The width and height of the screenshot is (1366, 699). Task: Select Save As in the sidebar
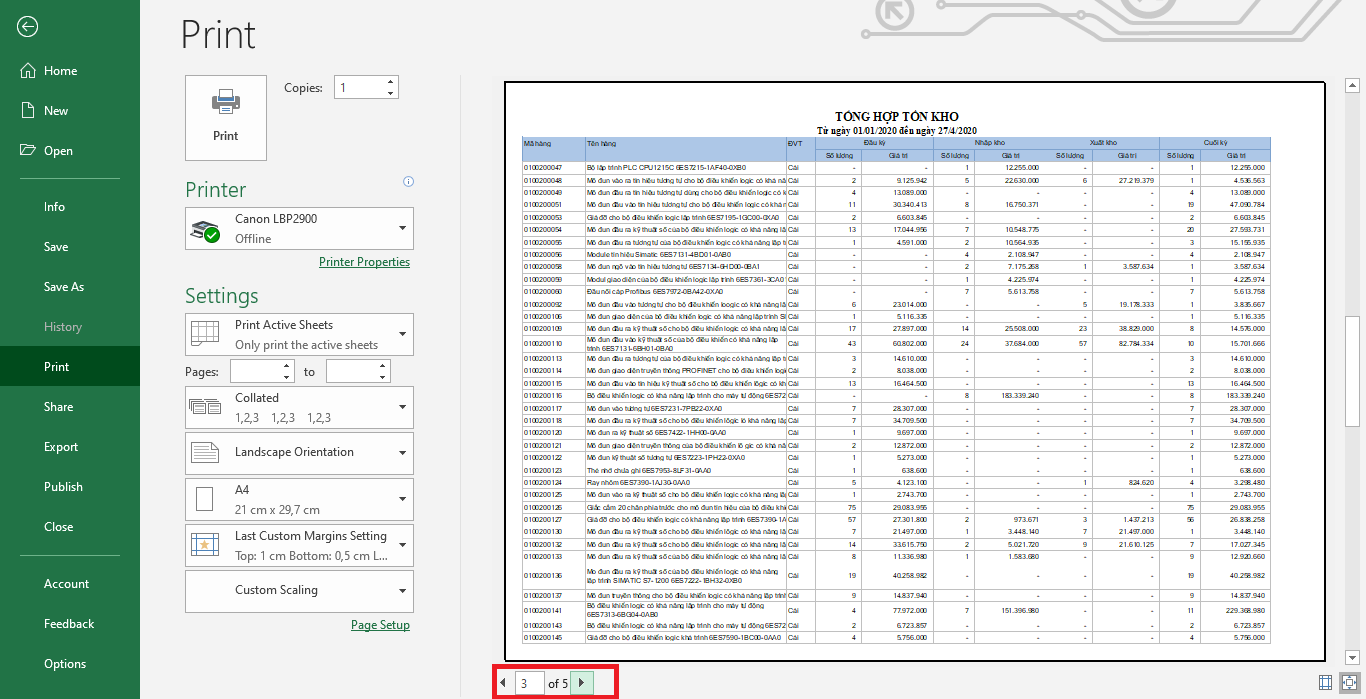pos(64,287)
